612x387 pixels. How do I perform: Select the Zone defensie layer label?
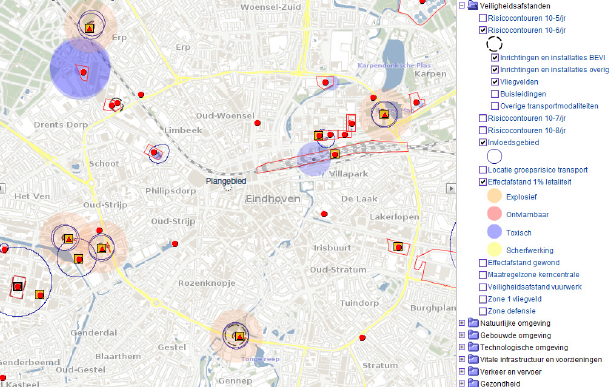click(511, 311)
